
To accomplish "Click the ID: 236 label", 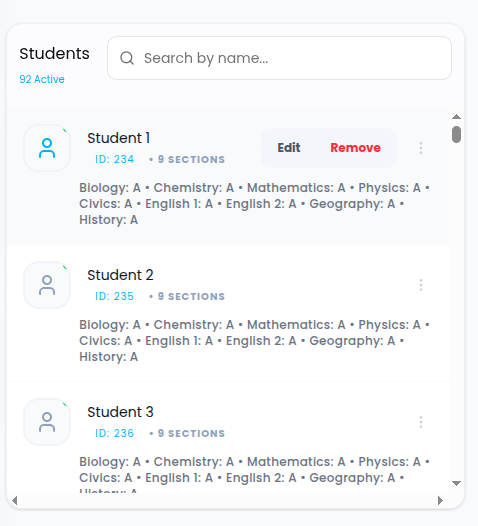I will 114,433.
